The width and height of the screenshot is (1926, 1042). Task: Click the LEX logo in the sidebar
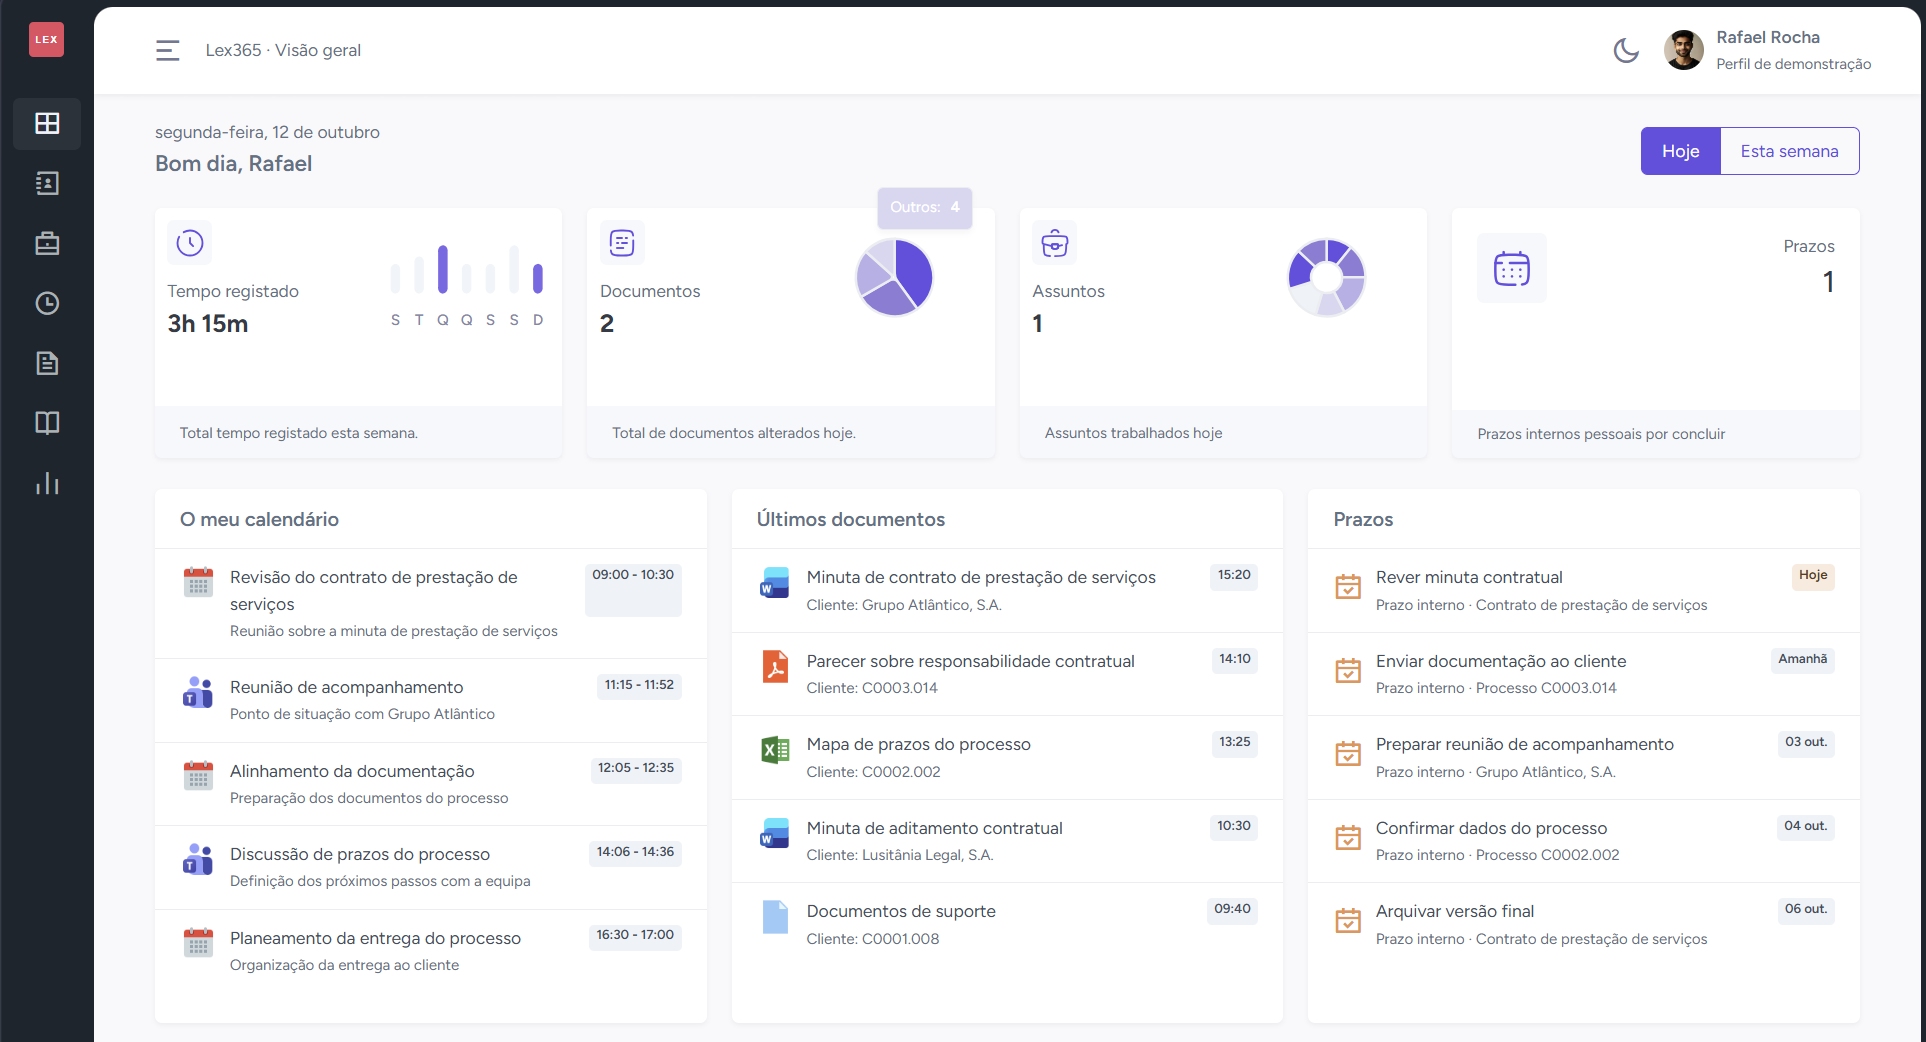[46, 40]
